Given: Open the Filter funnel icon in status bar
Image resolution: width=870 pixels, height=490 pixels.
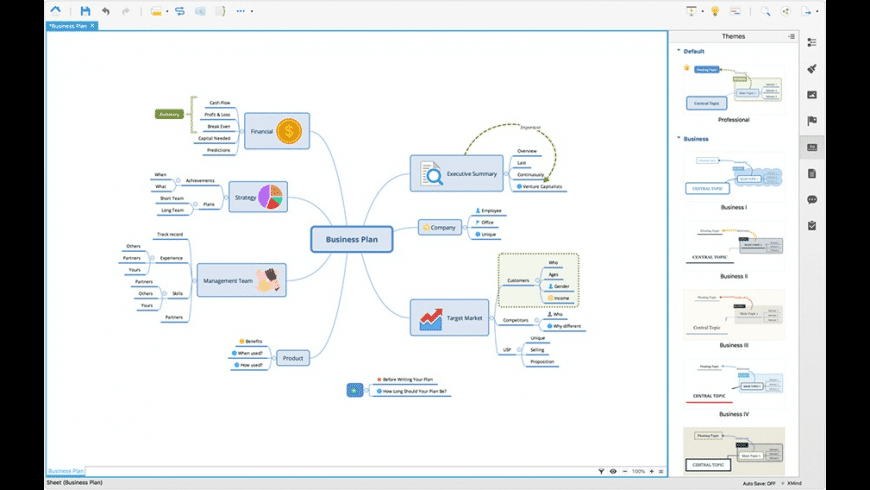Looking at the screenshot, I should (601, 471).
